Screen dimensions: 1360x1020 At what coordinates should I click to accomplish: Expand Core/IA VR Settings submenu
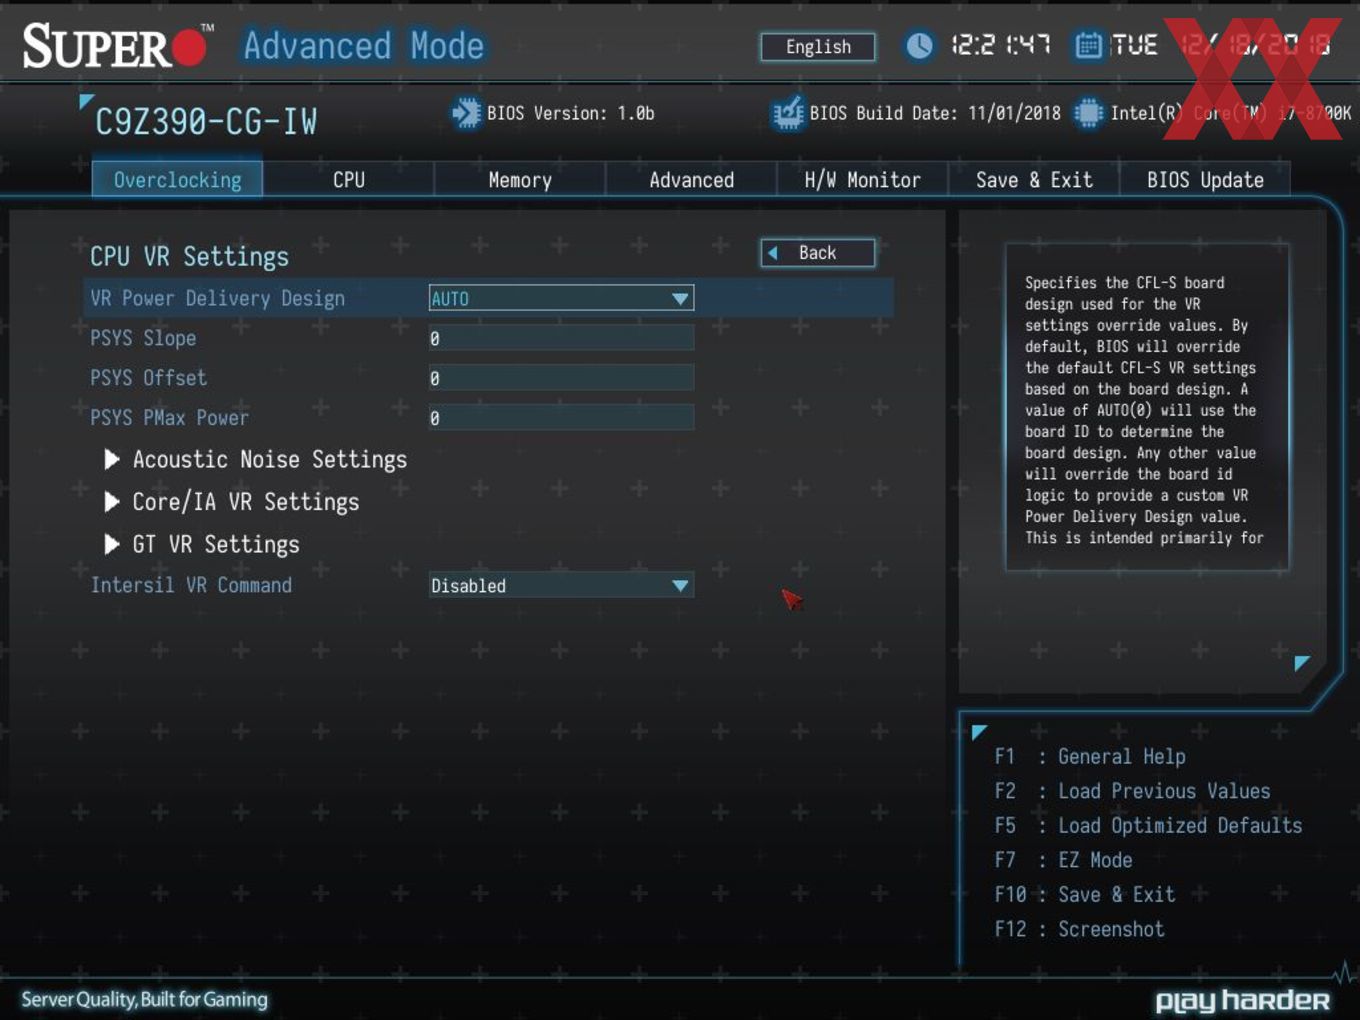tap(232, 502)
